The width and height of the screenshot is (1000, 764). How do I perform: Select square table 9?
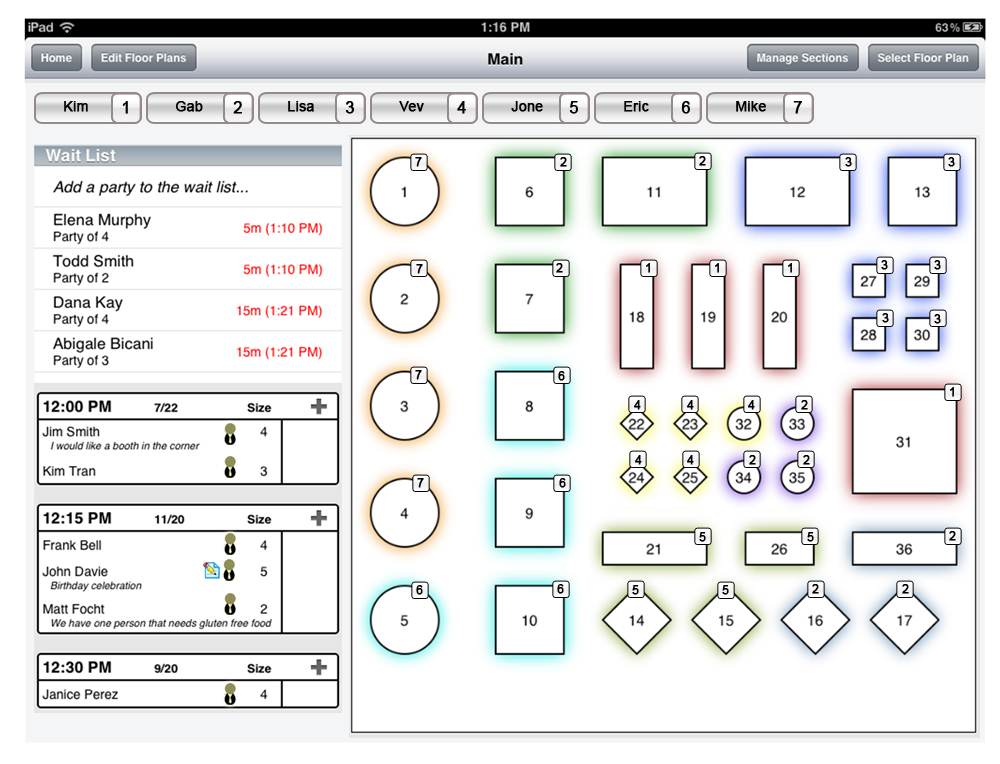click(x=529, y=513)
